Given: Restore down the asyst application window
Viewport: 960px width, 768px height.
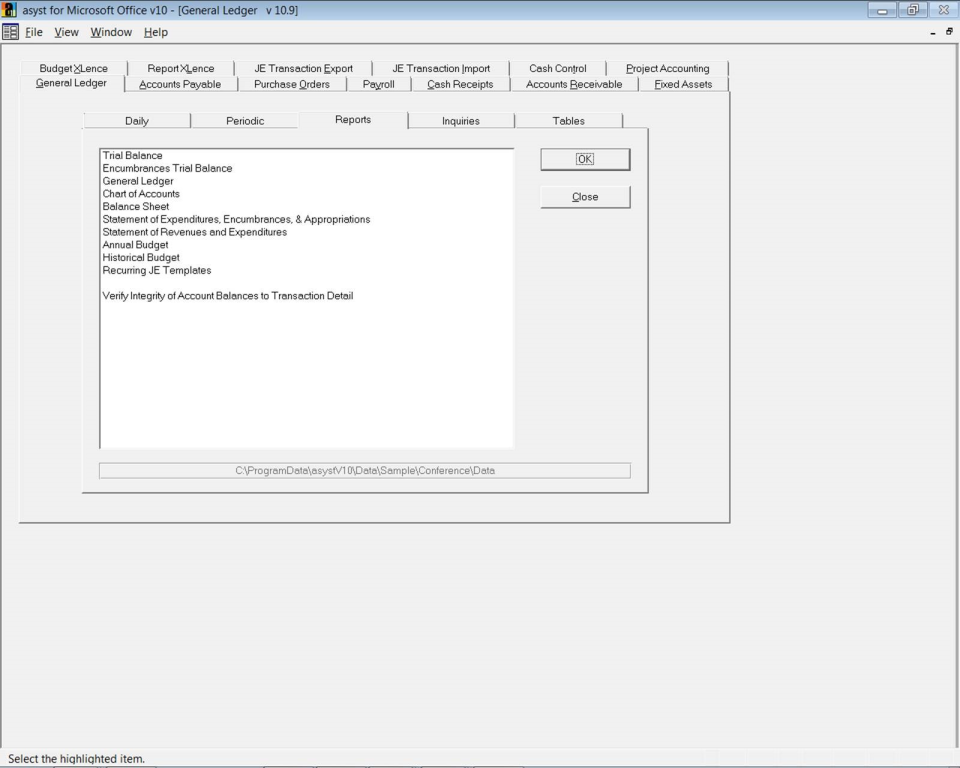Looking at the screenshot, I should point(913,10).
